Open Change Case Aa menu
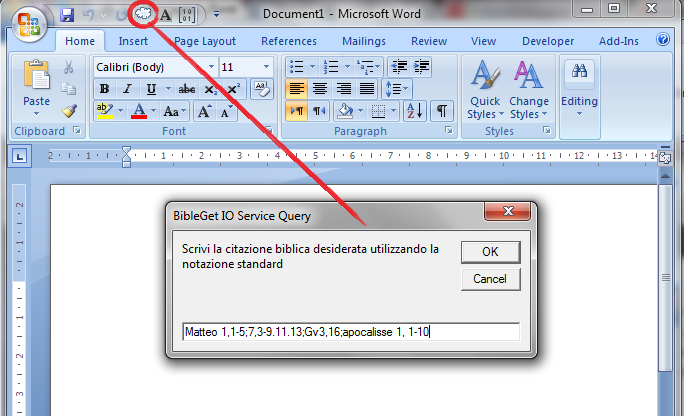Screen dimensions: 684x416 pos(174,111)
